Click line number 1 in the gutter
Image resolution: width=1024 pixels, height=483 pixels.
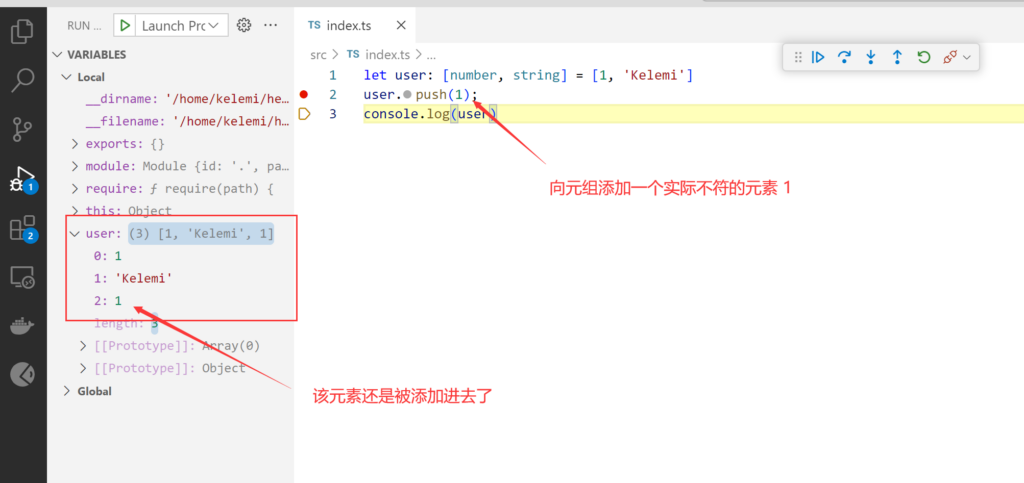coord(333,75)
